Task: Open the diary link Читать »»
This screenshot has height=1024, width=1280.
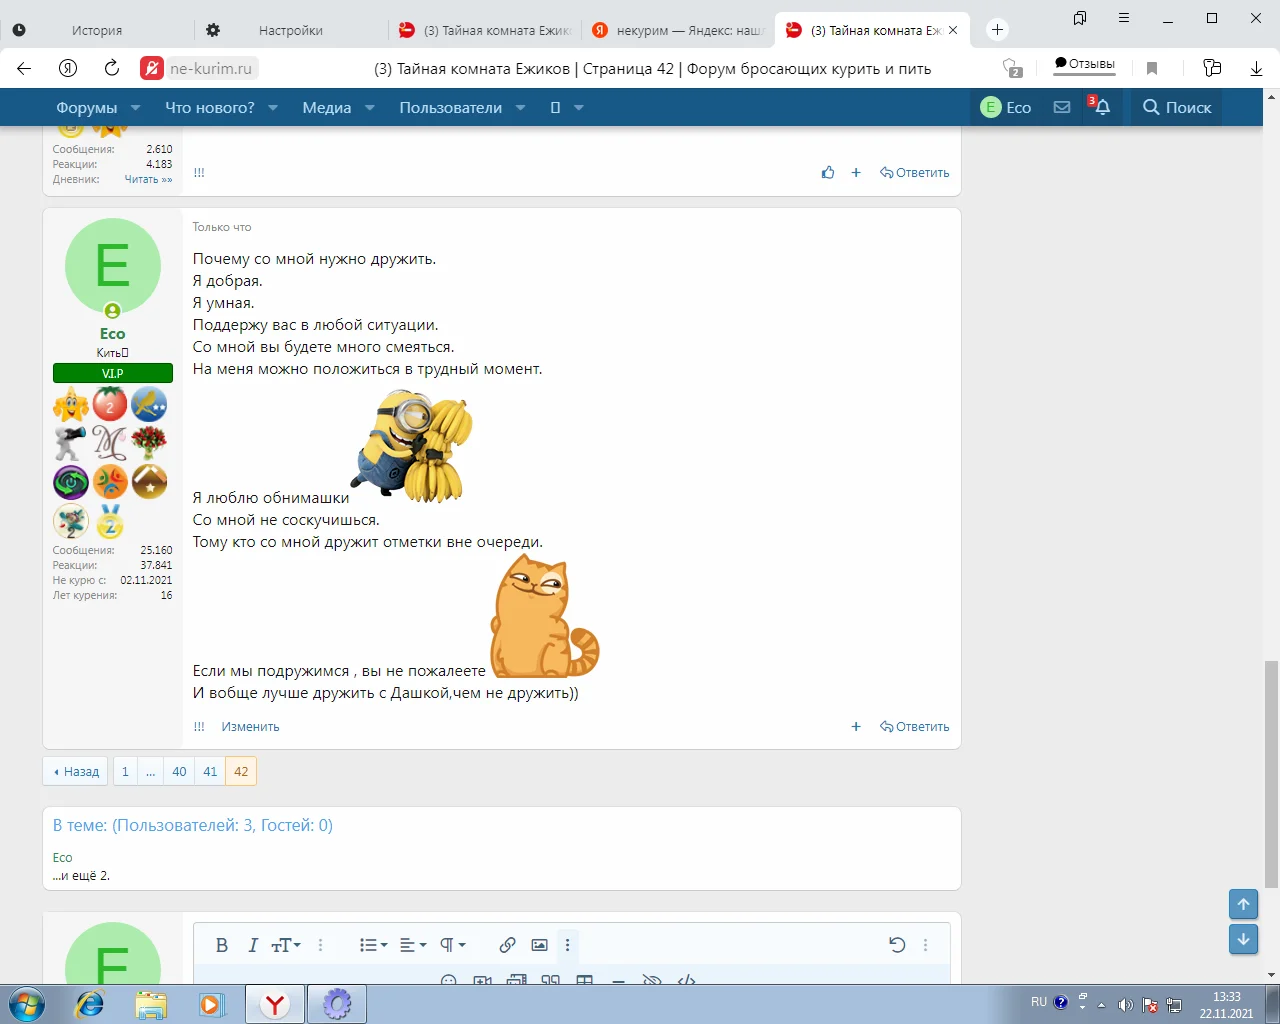Action: 148,179
